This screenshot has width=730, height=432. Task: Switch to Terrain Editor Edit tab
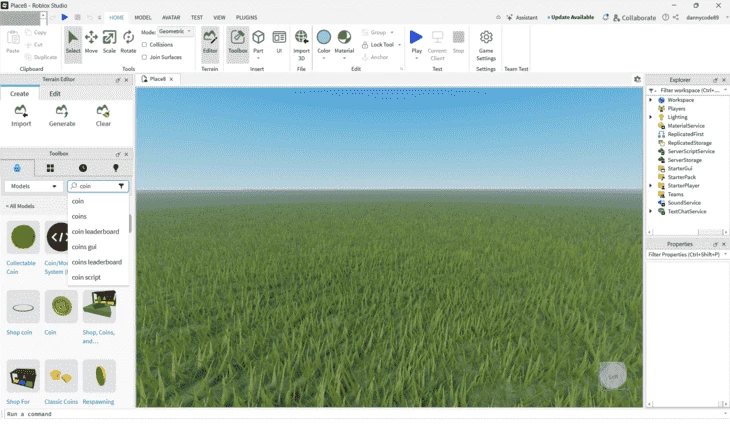click(x=55, y=94)
